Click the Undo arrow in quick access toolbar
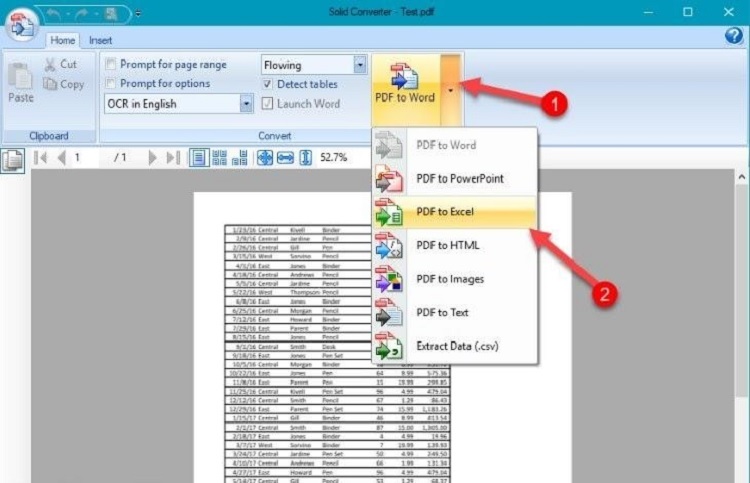 54,14
